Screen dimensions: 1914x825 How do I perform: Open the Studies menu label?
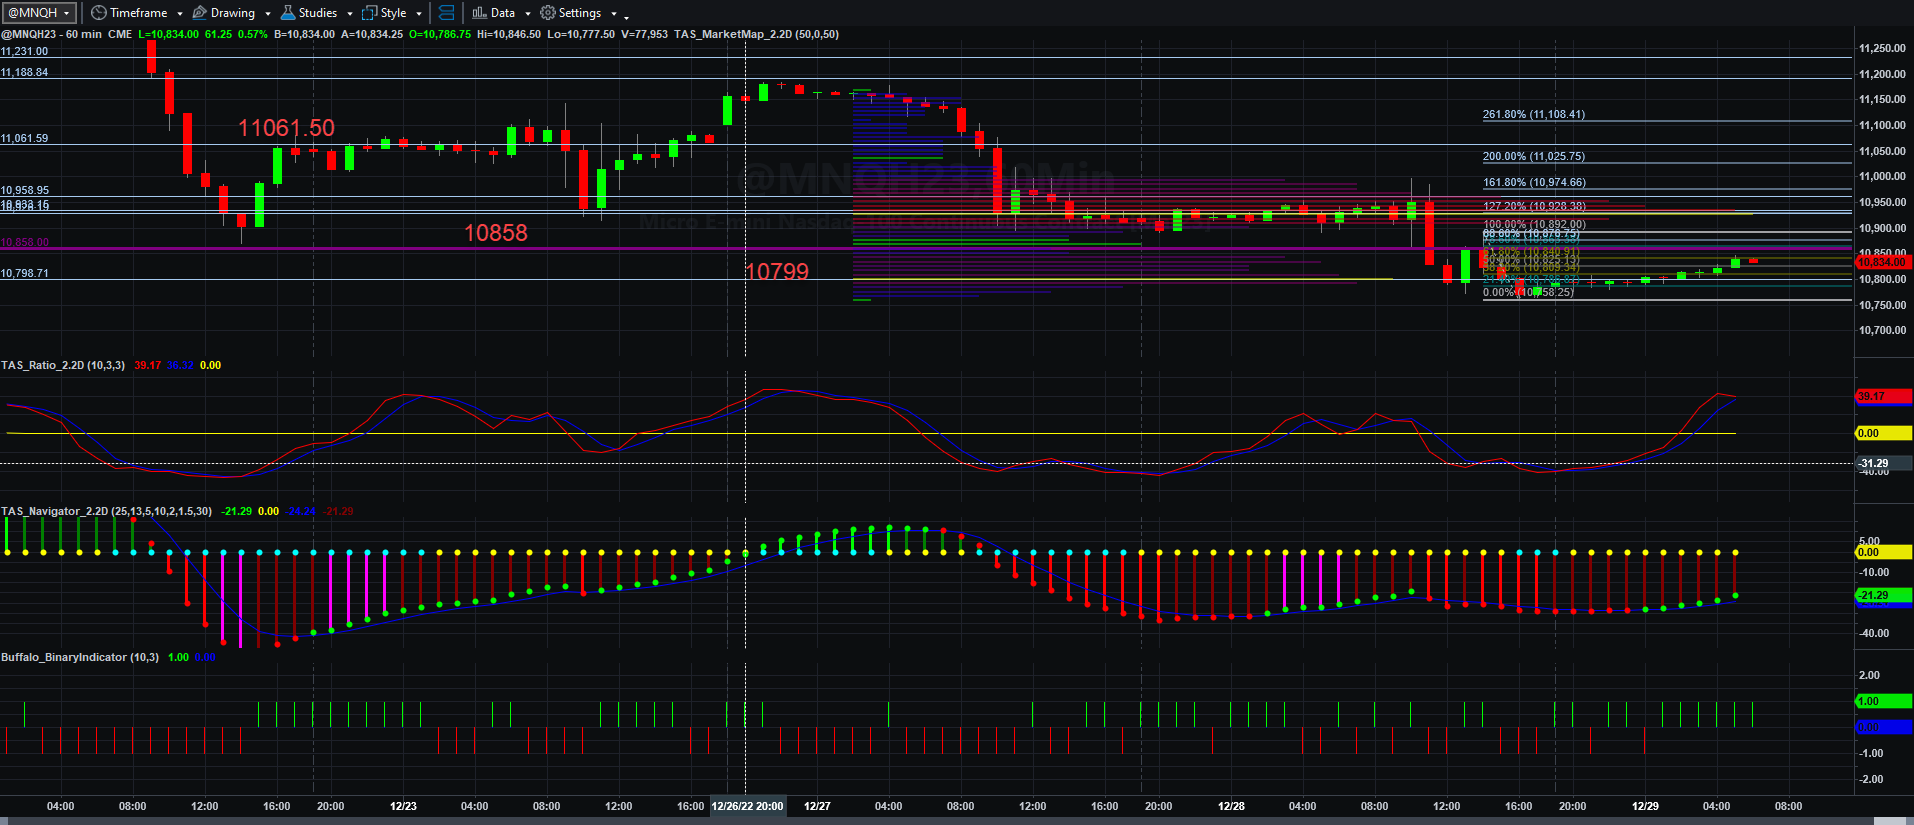pyautogui.click(x=318, y=13)
